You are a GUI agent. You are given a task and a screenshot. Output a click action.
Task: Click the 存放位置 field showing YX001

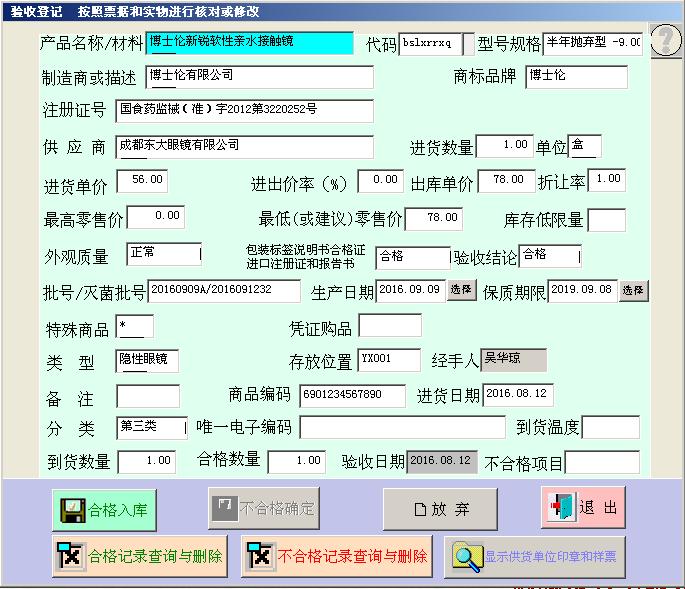click(389, 360)
